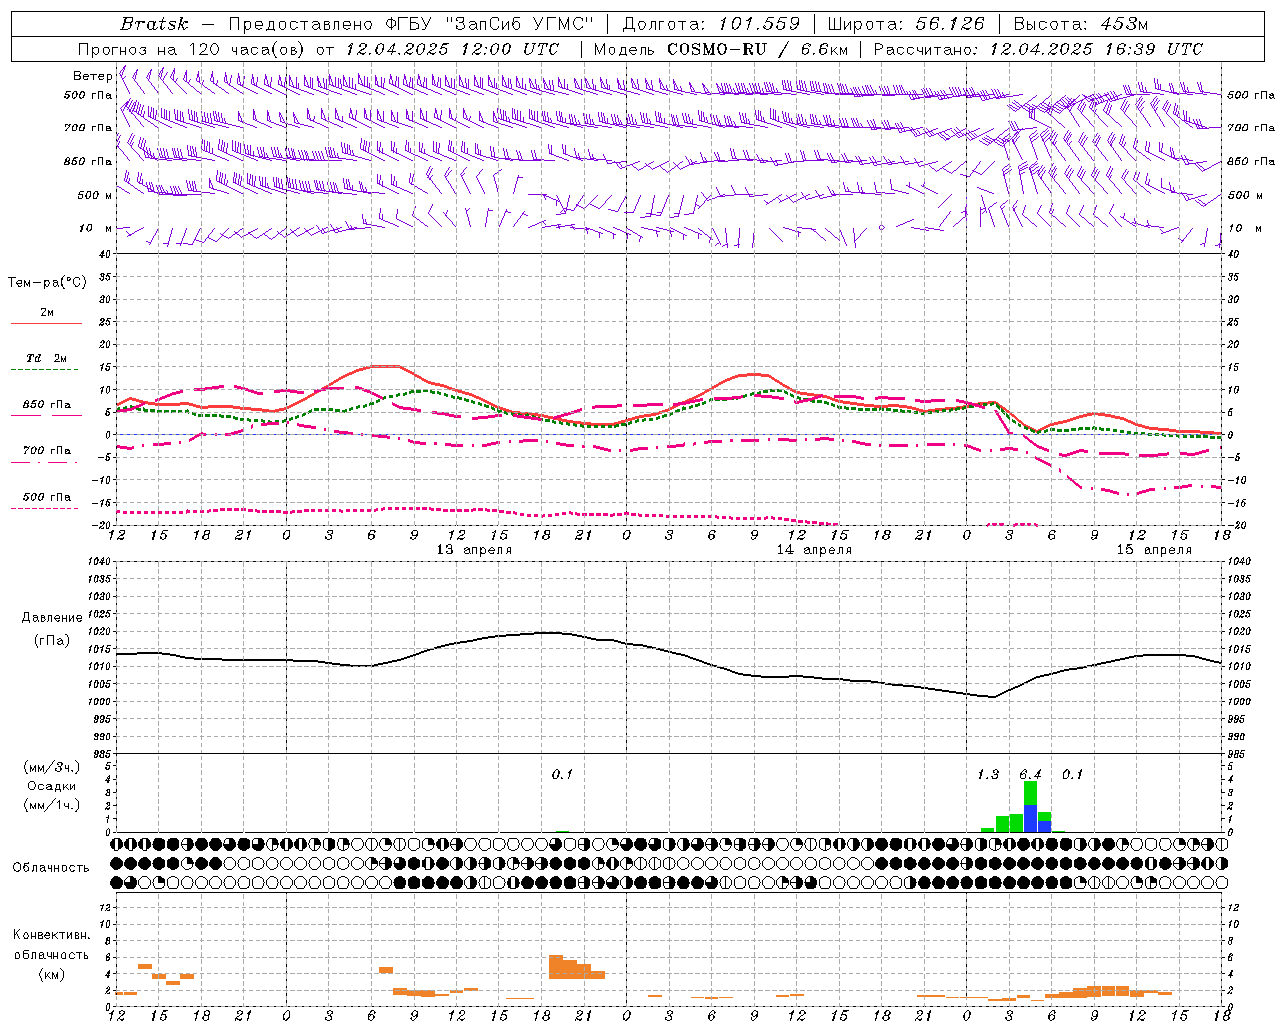Click the tallest green-and-blue precipitation bar
1280x1024 pixels.
tap(1030, 807)
